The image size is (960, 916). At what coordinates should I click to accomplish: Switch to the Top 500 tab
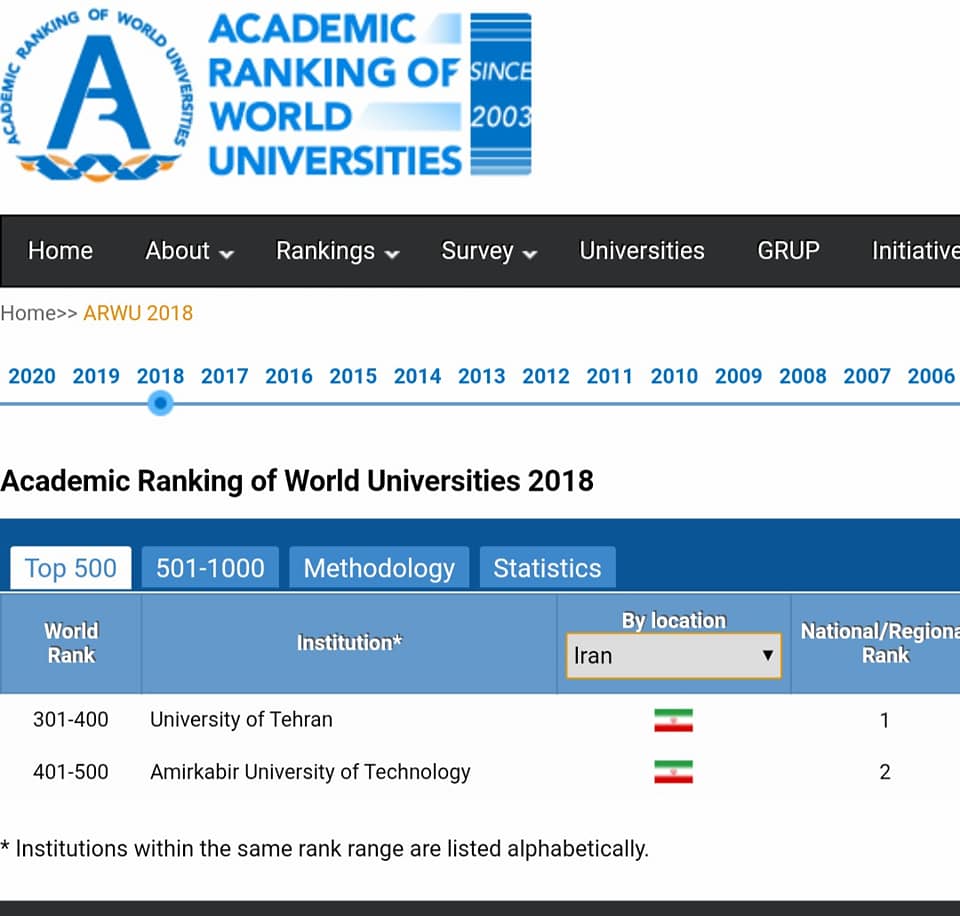71,568
